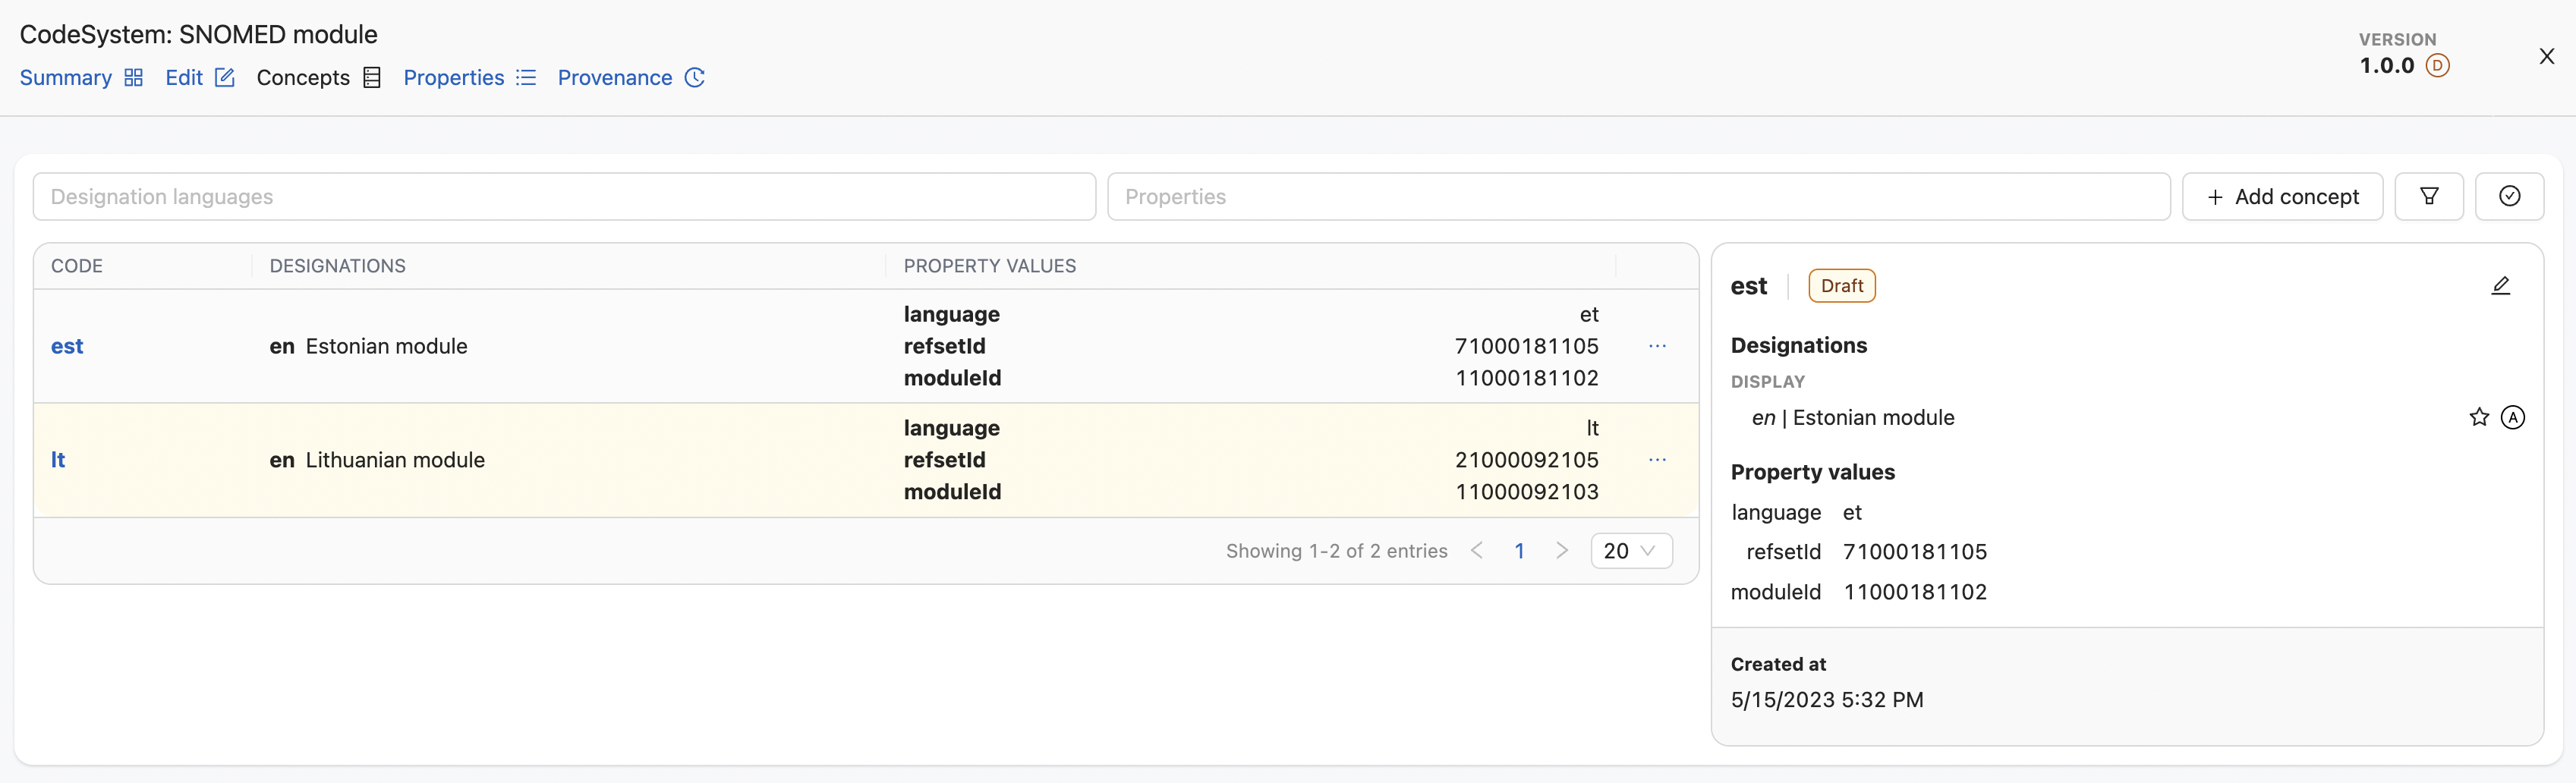Edit the est concept with pencil icon
2576x783 pixels.
coord(2500,286)
